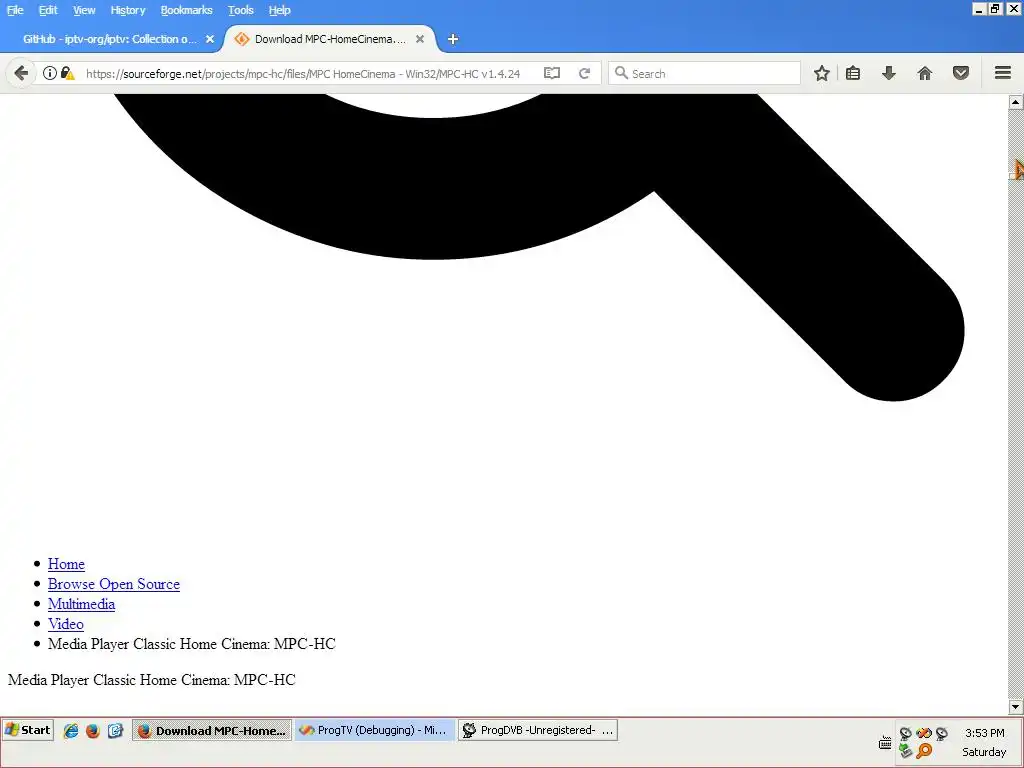Viewport: 1024px width, 768px height.
Task: Open the Windows Start menu
Action: (27, 730)
